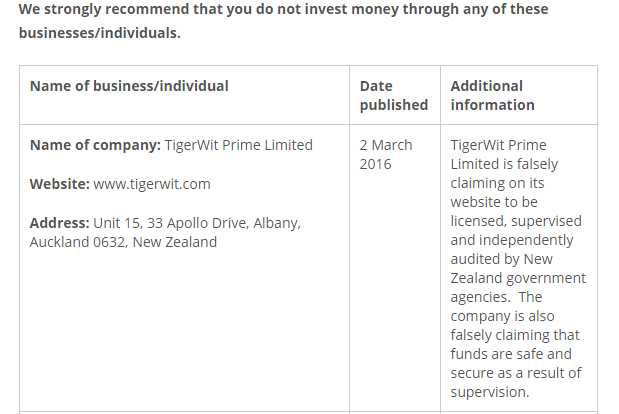The height and width of the screenshot is (414, 619).
Task: Click the "Name of business/individual" column header
Action: tap(129, 86)
